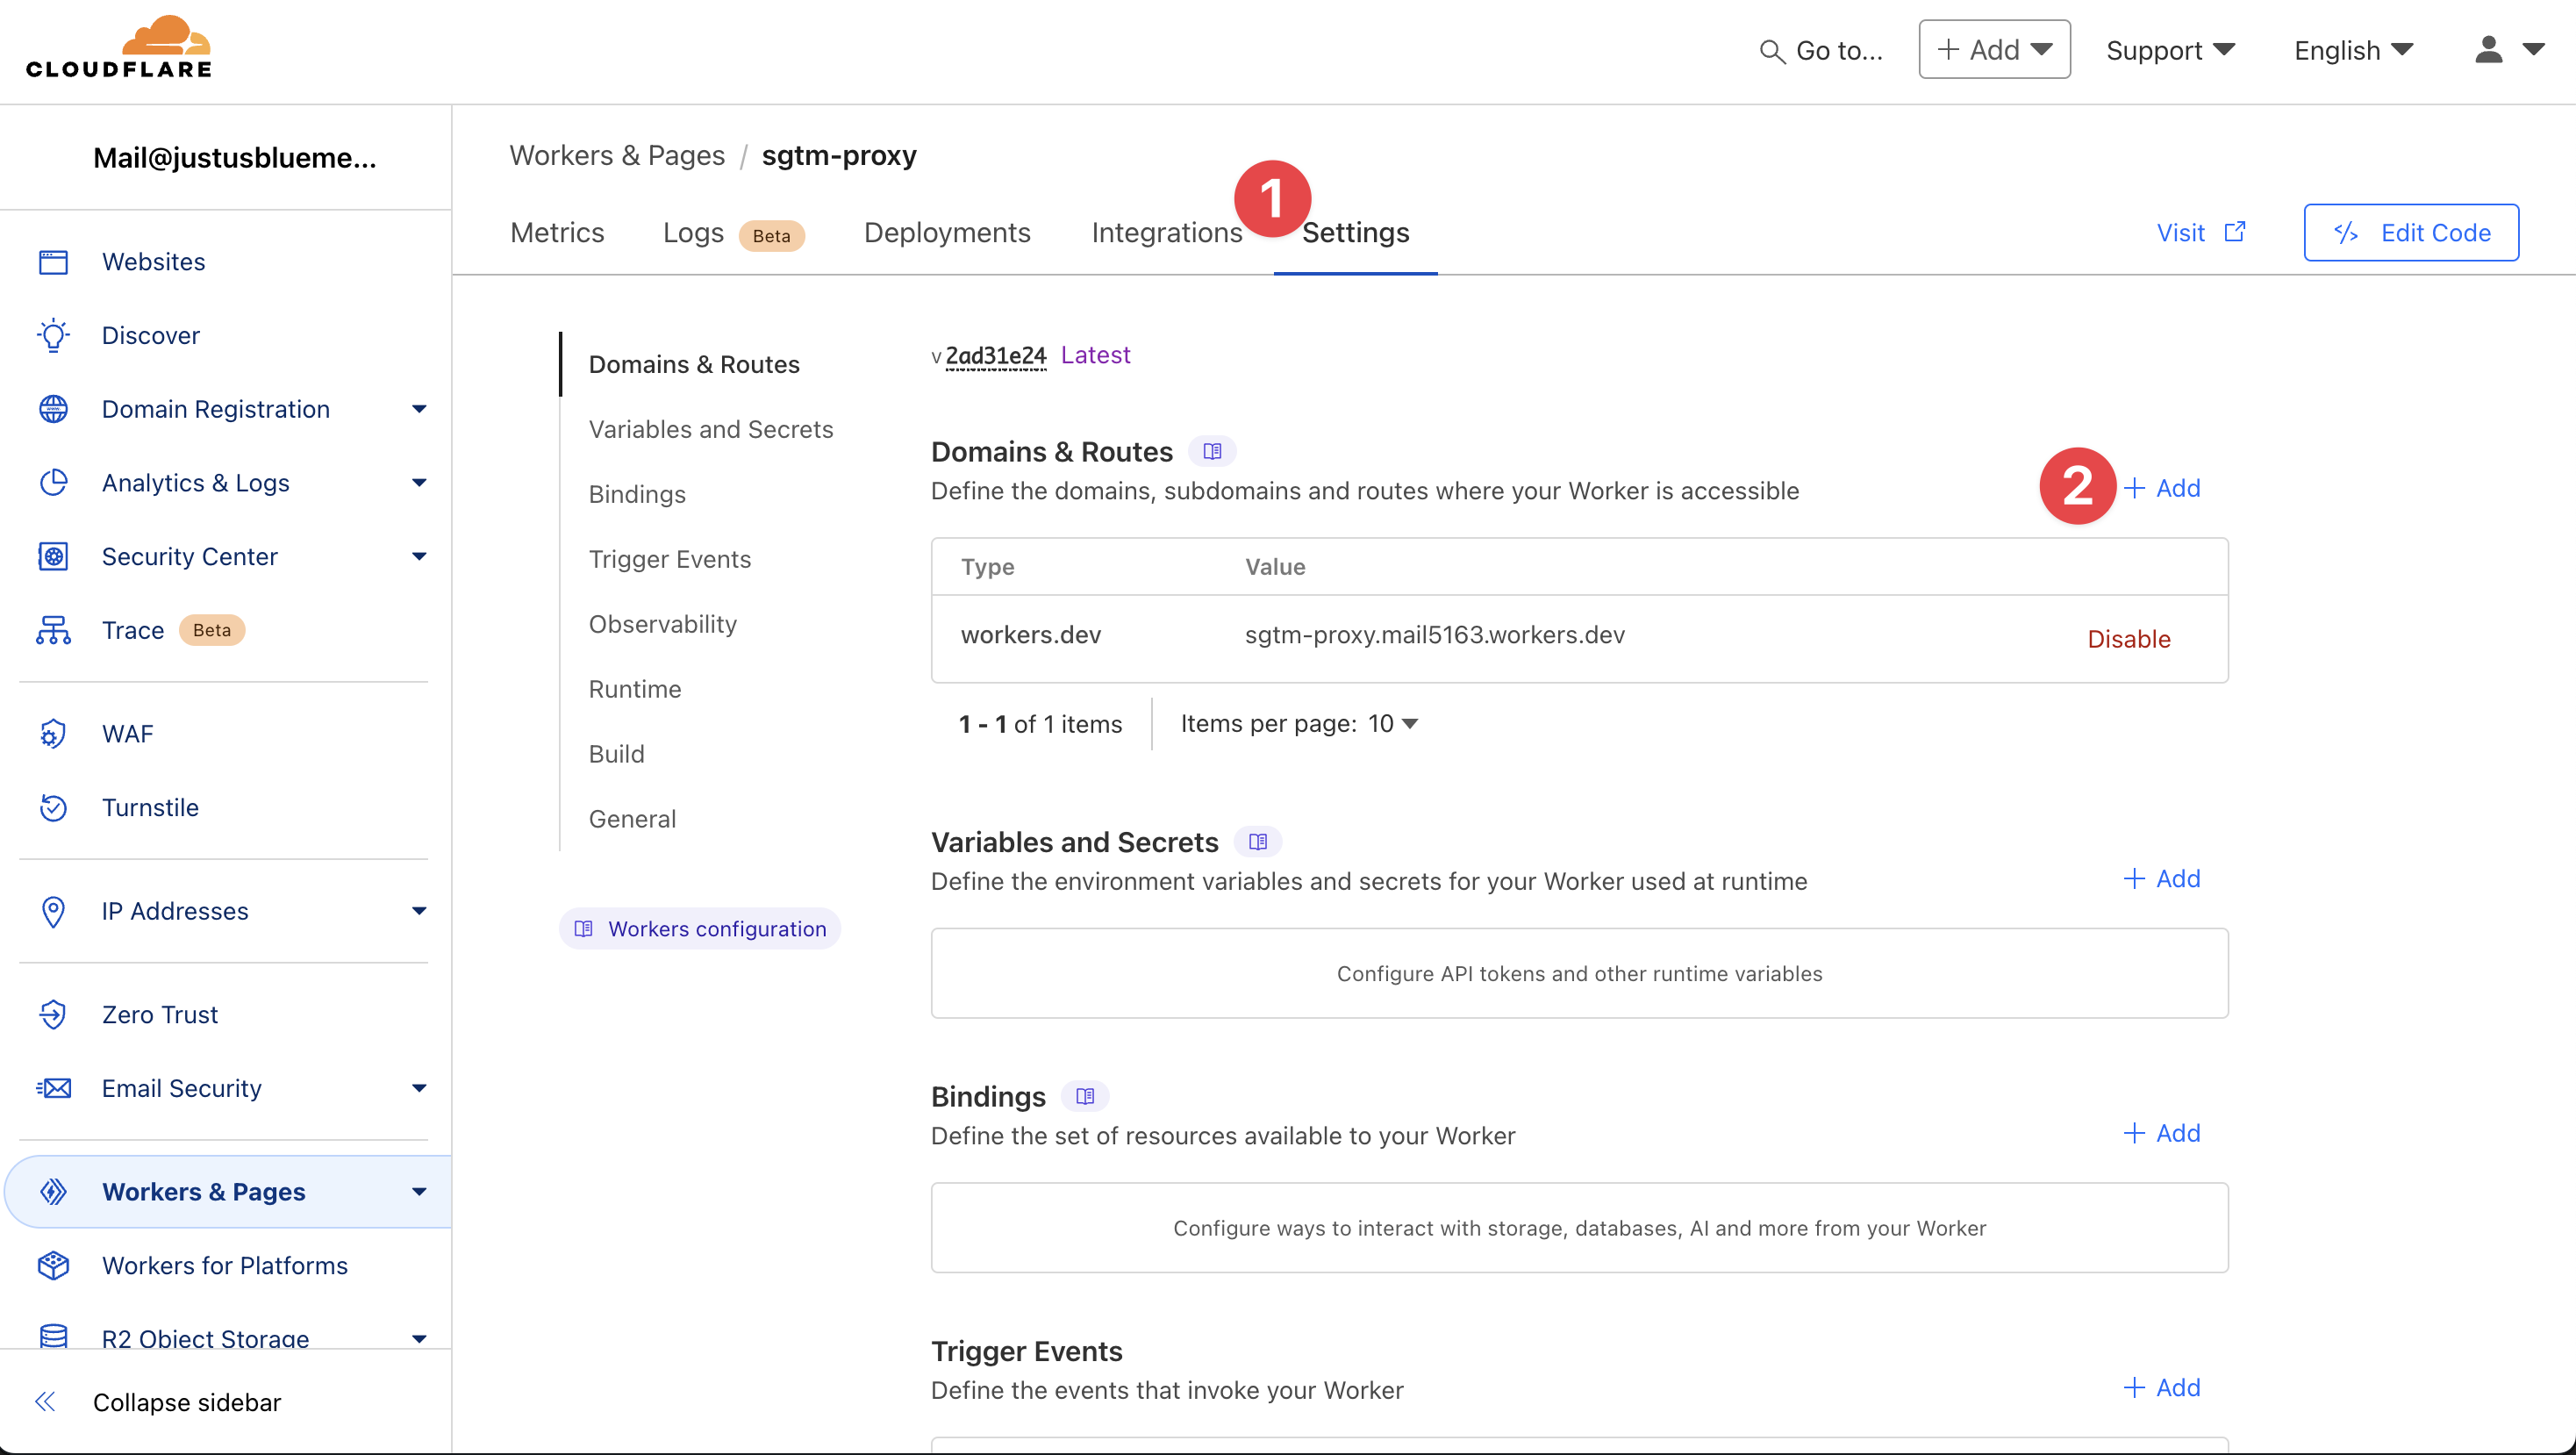Image resolution: width=2576 pixels, height=1455 pixels.
Task: Select Variables and Secrets in settings nav
Action: (x=710, y=430)
